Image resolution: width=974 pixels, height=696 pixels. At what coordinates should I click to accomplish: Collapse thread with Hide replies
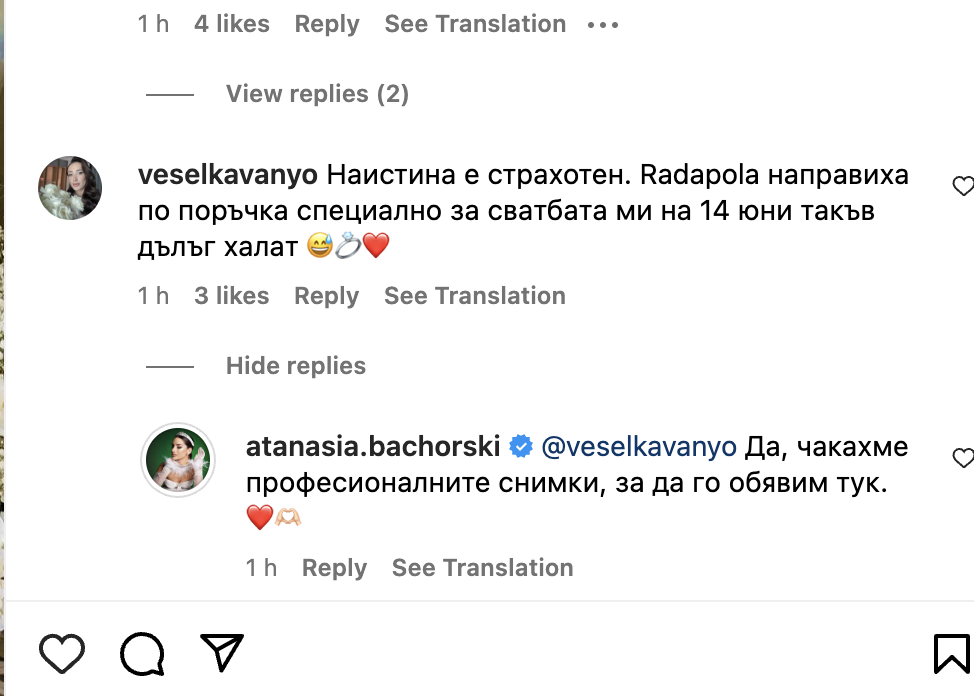coord(295,366)
